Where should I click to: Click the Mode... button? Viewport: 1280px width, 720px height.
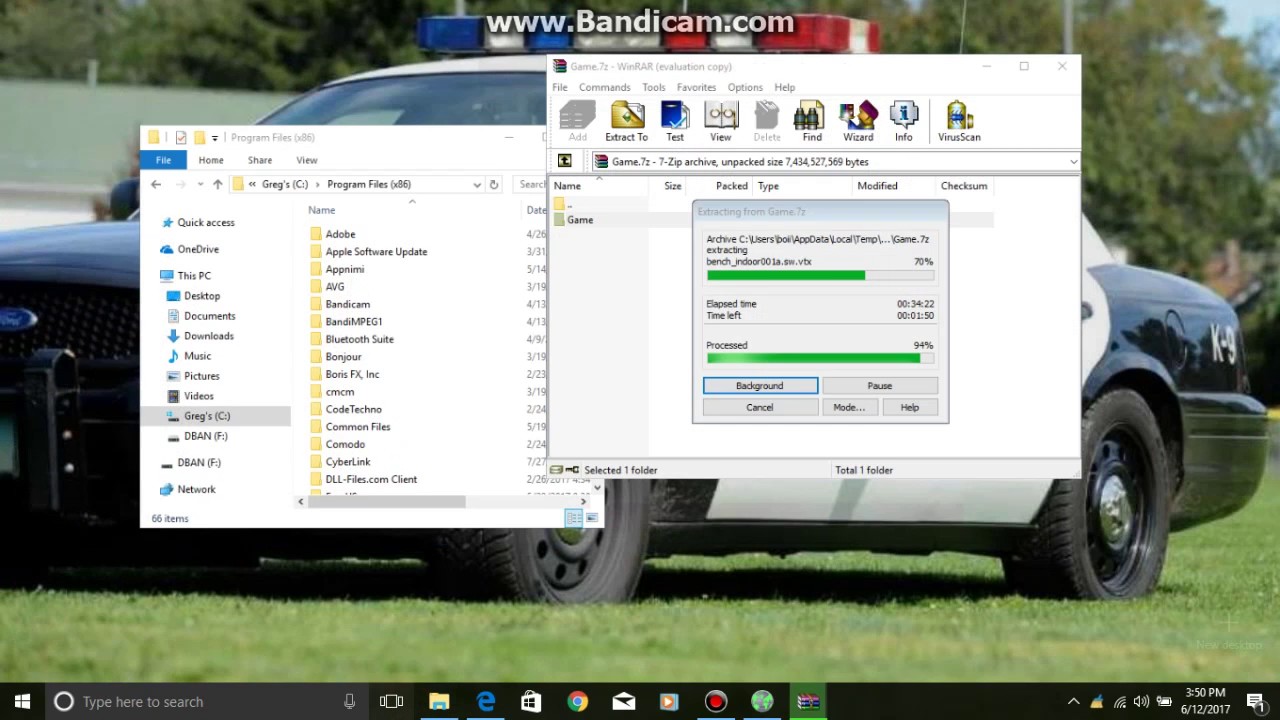[849, 407]
